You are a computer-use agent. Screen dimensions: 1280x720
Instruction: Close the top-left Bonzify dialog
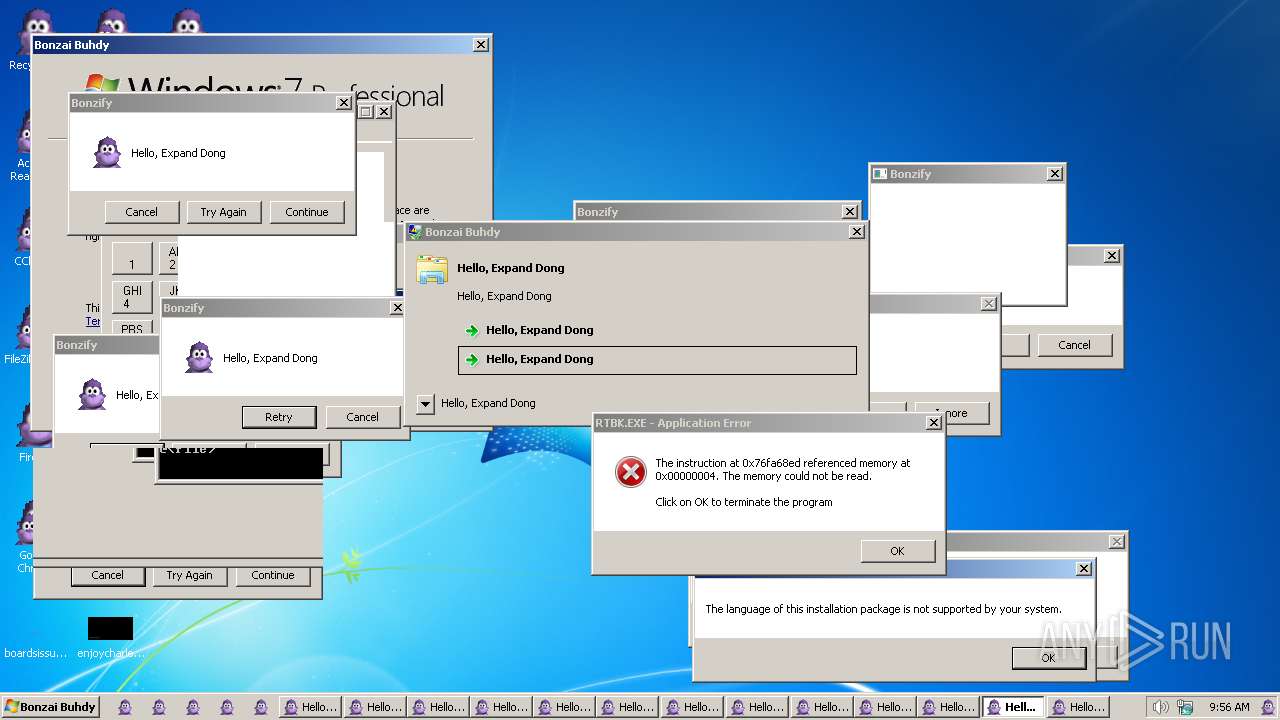[x=343, y=103]
